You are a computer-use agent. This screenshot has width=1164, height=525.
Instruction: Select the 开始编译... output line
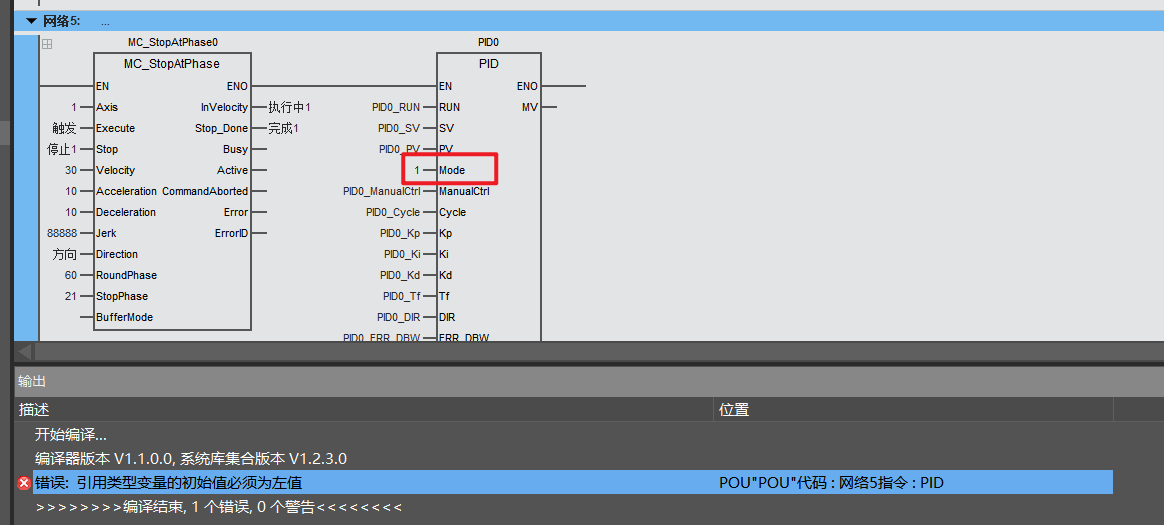[71, 434]
